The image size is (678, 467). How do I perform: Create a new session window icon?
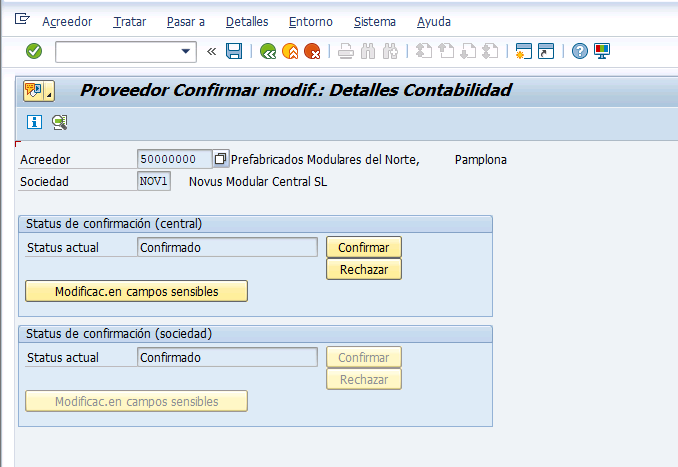524,51
